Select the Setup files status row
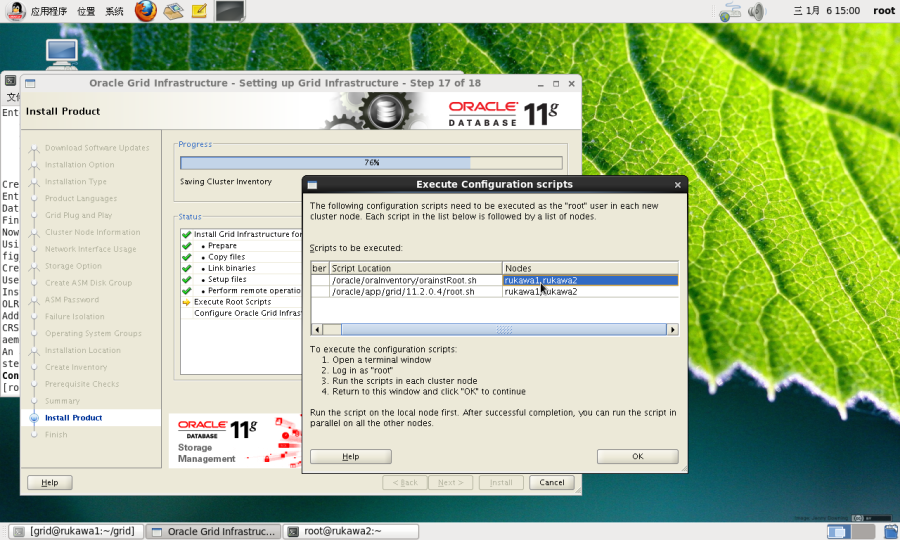 (241, 279)
